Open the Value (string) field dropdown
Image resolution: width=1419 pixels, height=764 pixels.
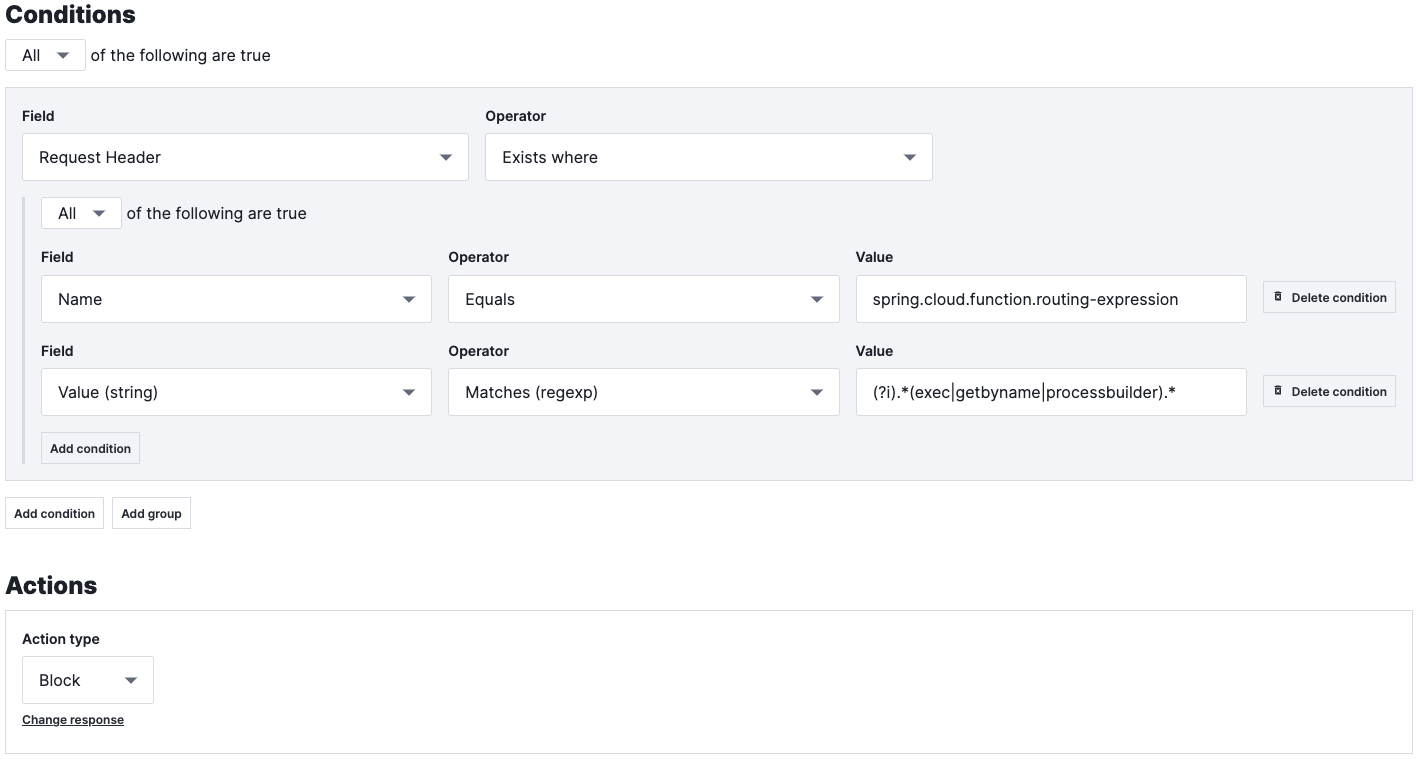[x=236, y=392]
